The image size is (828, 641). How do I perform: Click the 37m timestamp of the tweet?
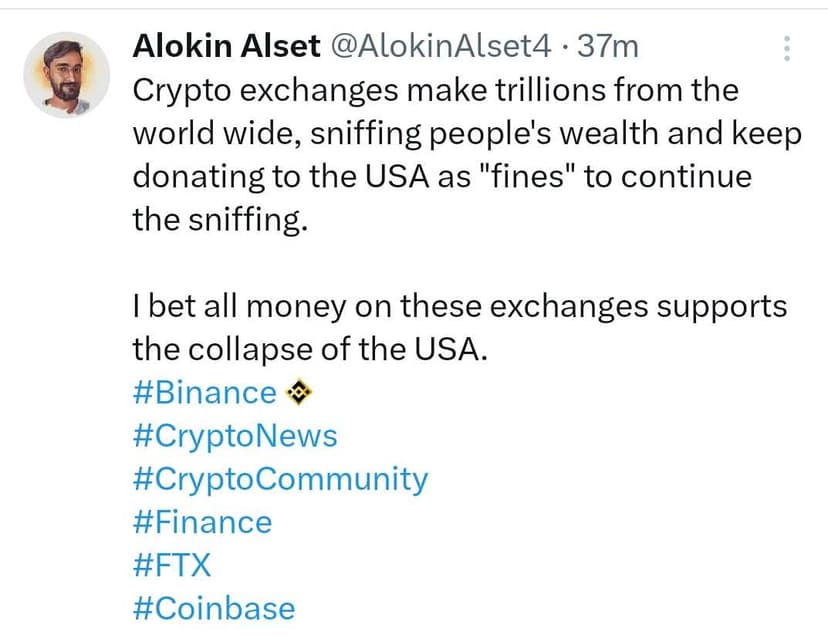[607, 46]
